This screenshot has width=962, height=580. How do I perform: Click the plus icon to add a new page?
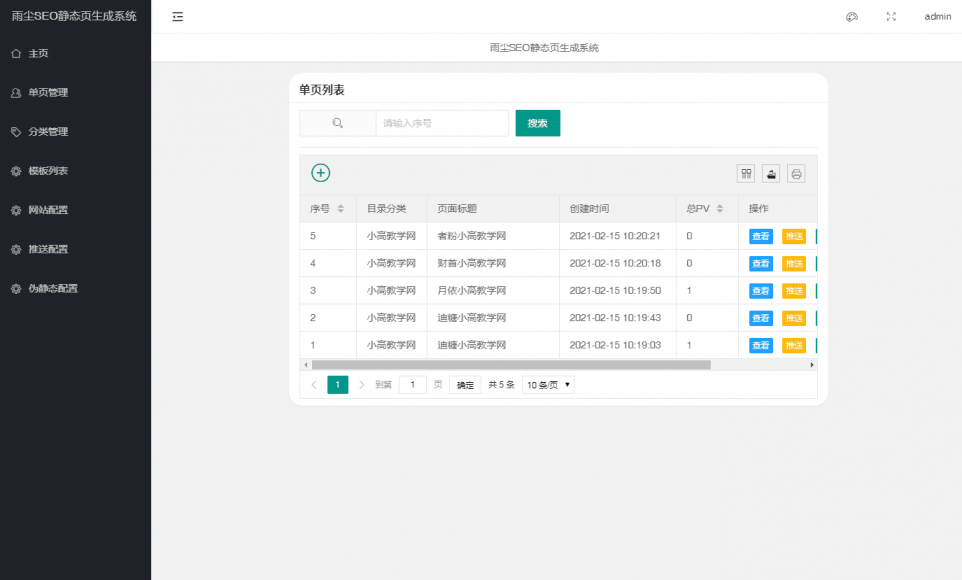pyautogui.click(x=320, y=172)
